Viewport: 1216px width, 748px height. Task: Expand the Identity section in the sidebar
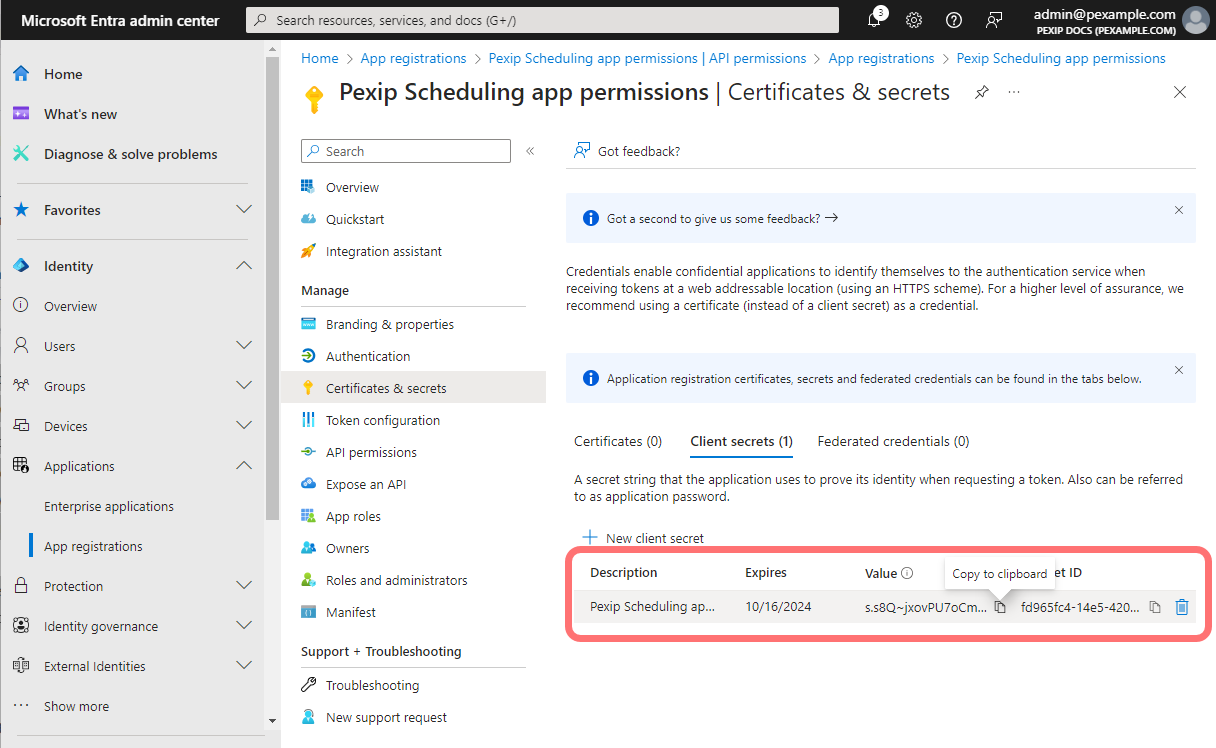[x=244, y=265]
